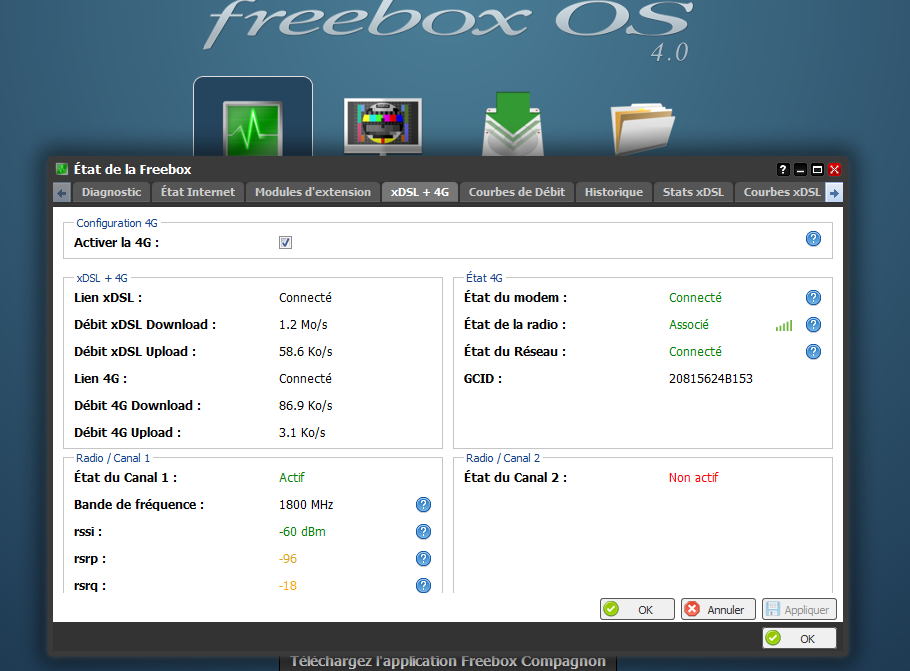Click help icon beside rsrq value

(x=423, y=585)
